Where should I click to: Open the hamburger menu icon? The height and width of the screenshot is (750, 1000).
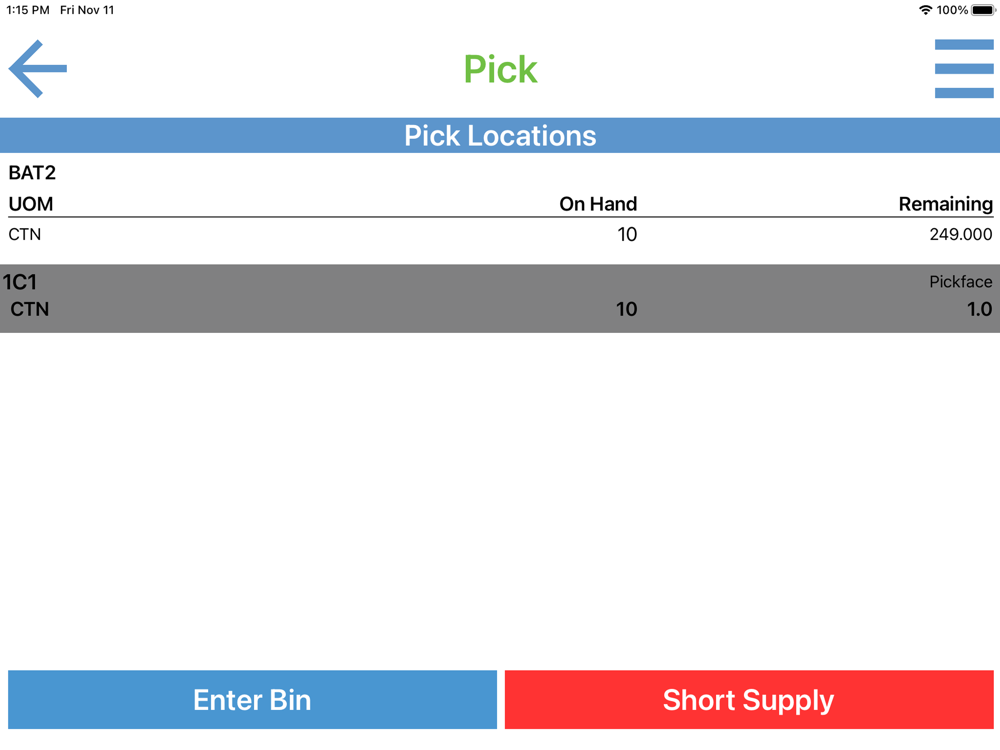click(964, 69)
